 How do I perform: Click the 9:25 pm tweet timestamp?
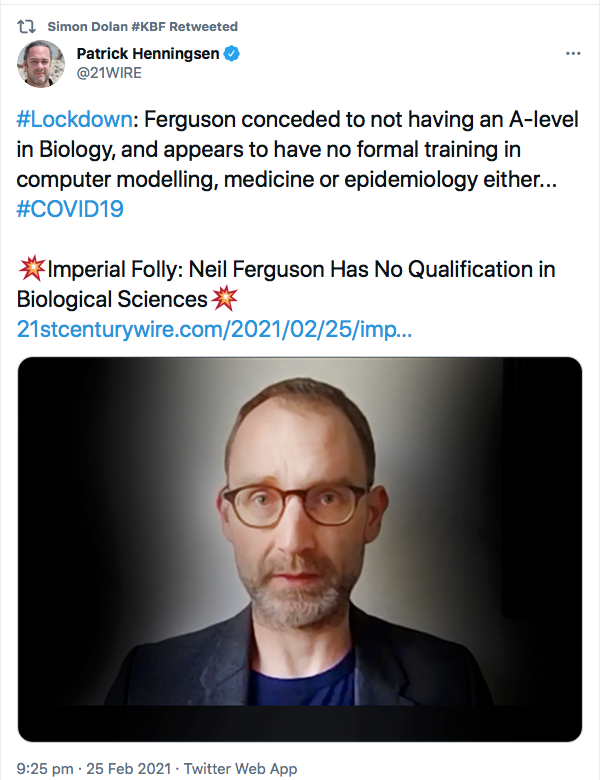tap(45, 769)
